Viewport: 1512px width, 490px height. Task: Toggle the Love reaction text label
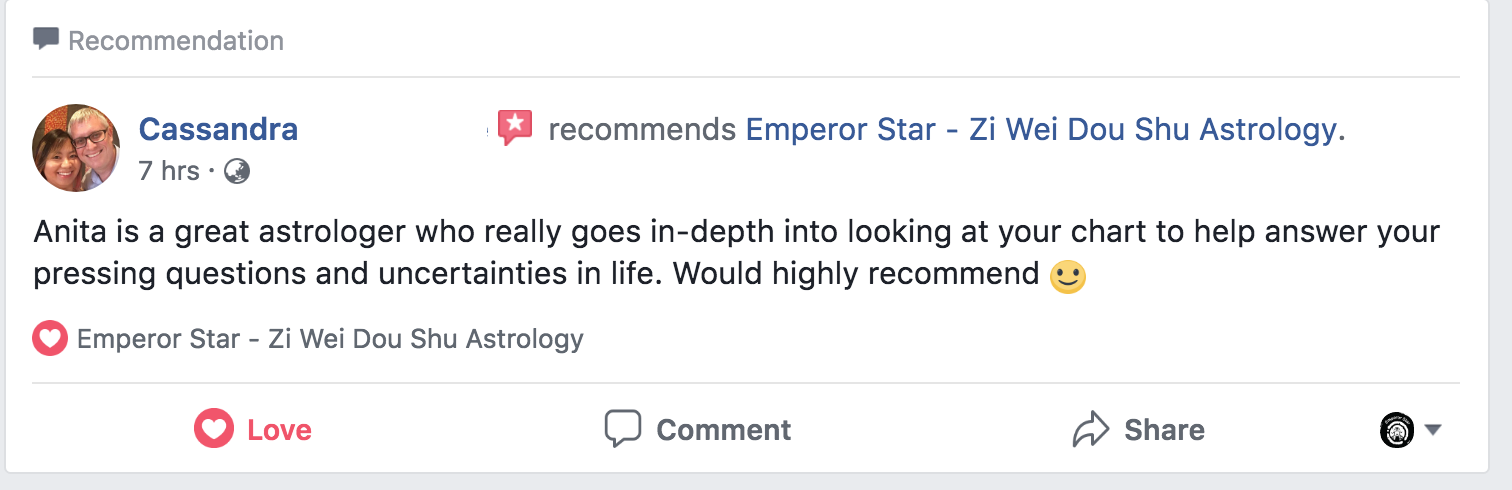279,430
